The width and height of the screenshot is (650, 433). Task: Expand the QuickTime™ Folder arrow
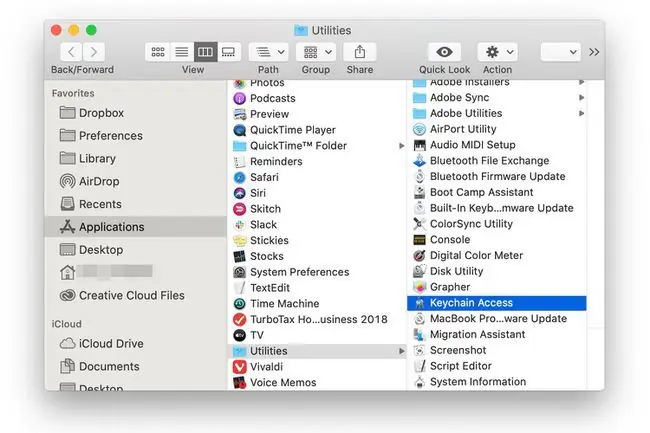[401, 145]
